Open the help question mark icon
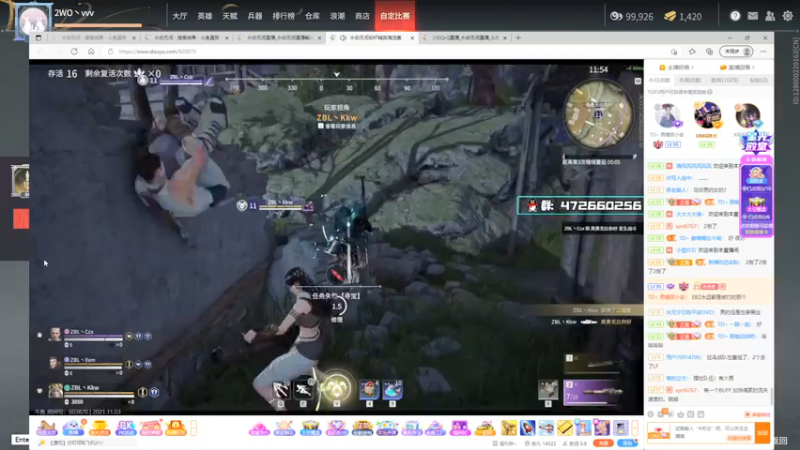 (x=735, y=16)
